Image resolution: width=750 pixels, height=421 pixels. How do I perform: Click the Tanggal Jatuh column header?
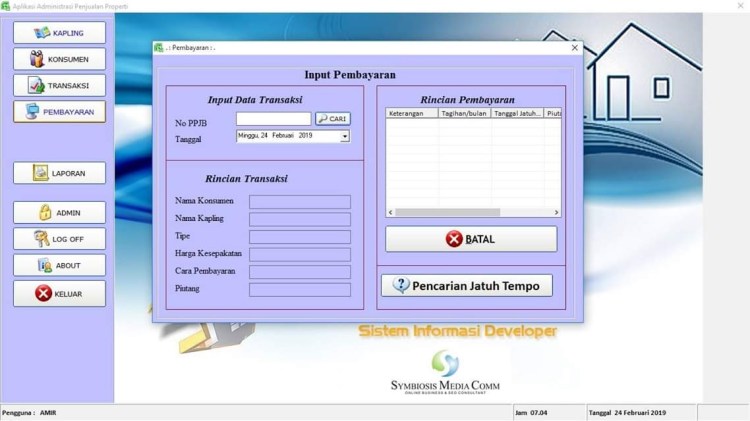tap(517, 113)
